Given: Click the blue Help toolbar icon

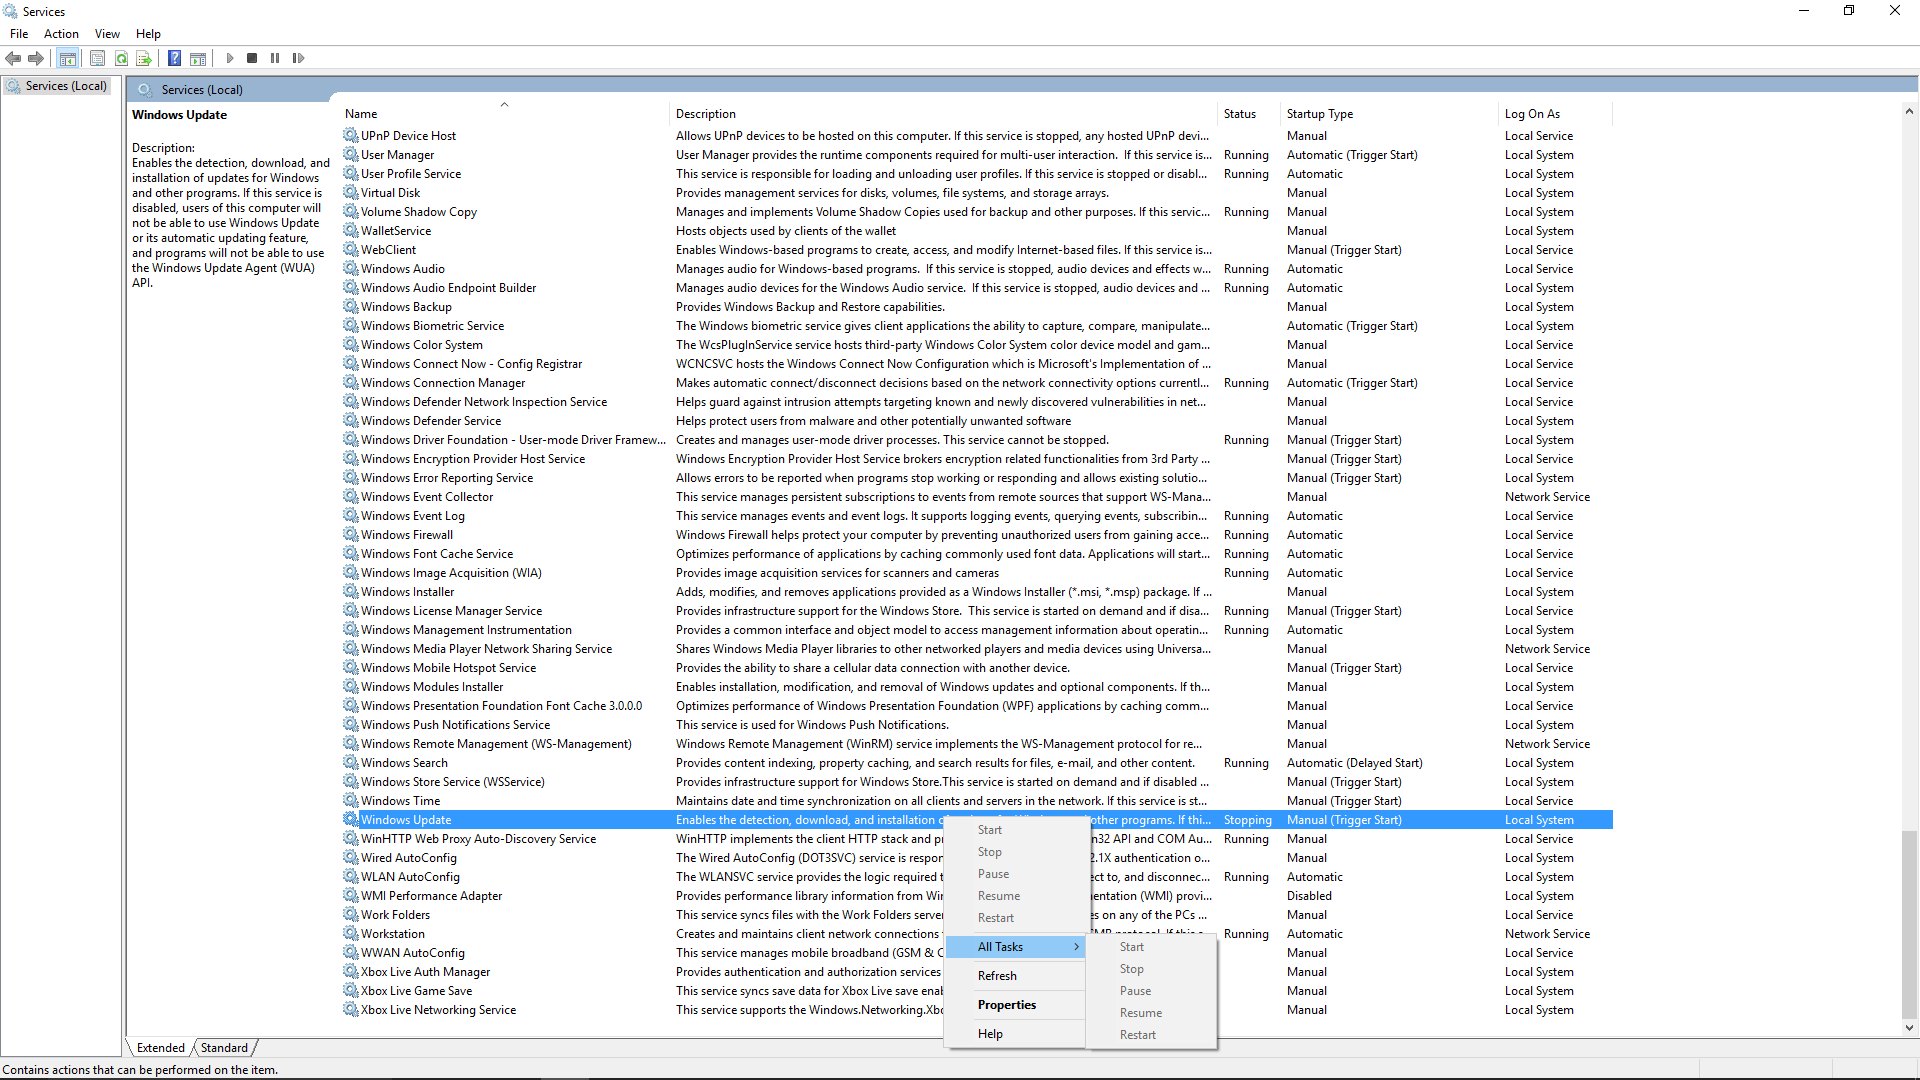Looking at the screenshot, I should point(175,58).
